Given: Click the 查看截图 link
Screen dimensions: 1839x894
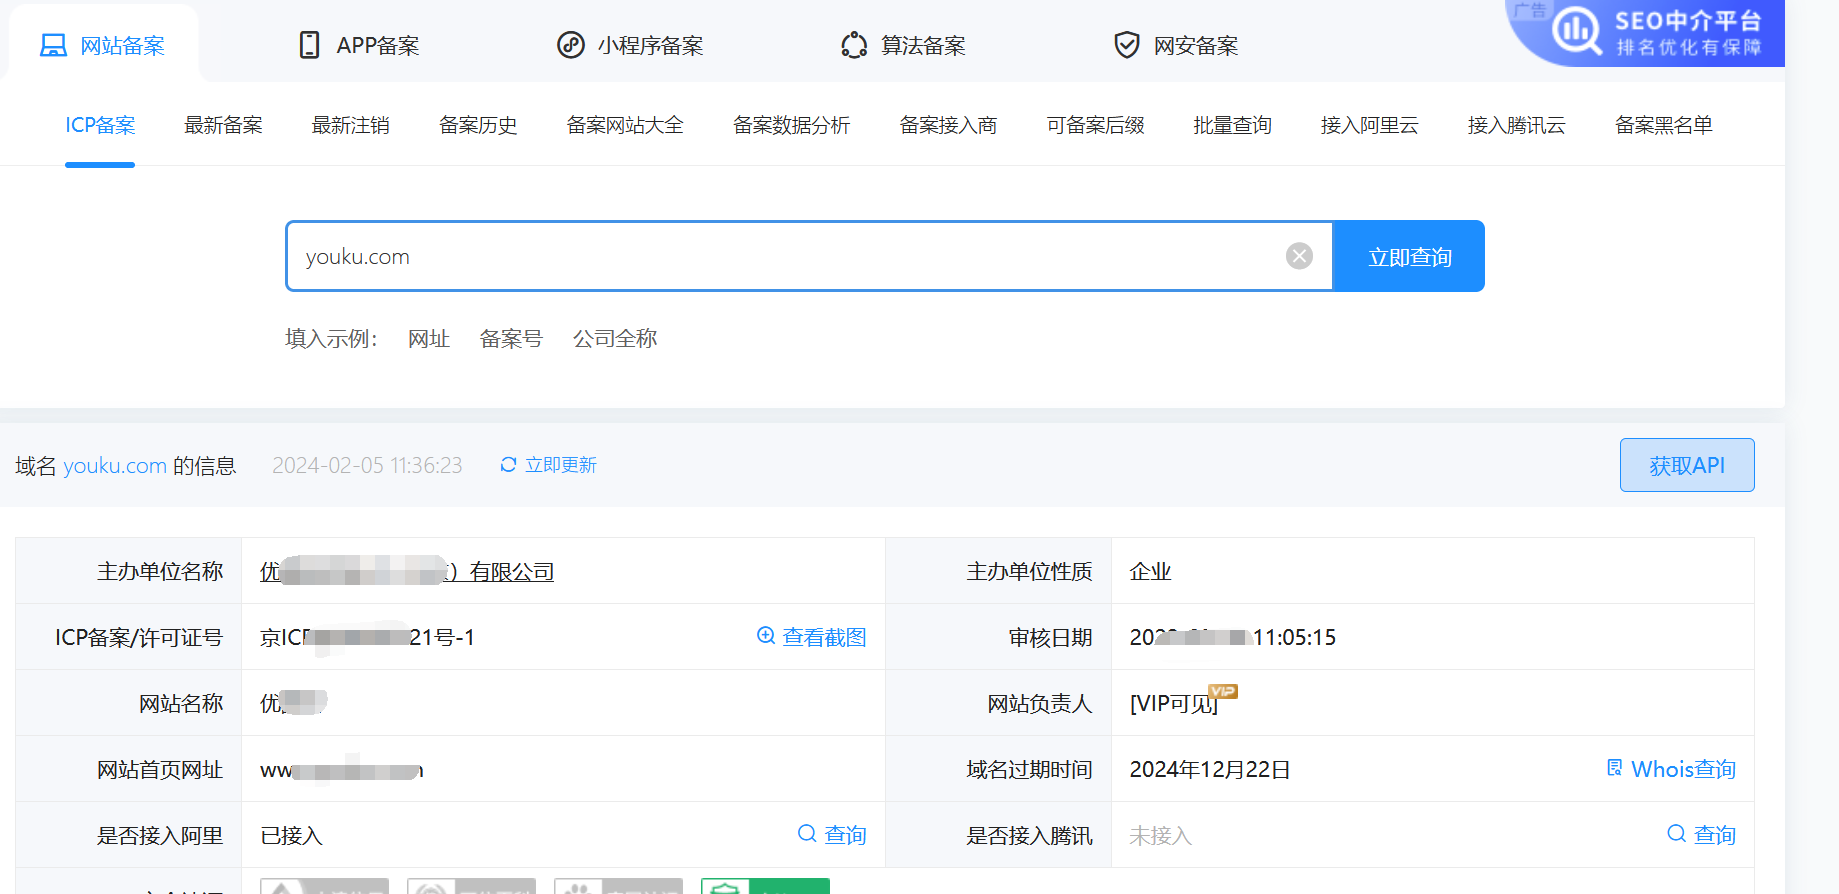Looking at the screenshot, I should click(x=824, y=637).
